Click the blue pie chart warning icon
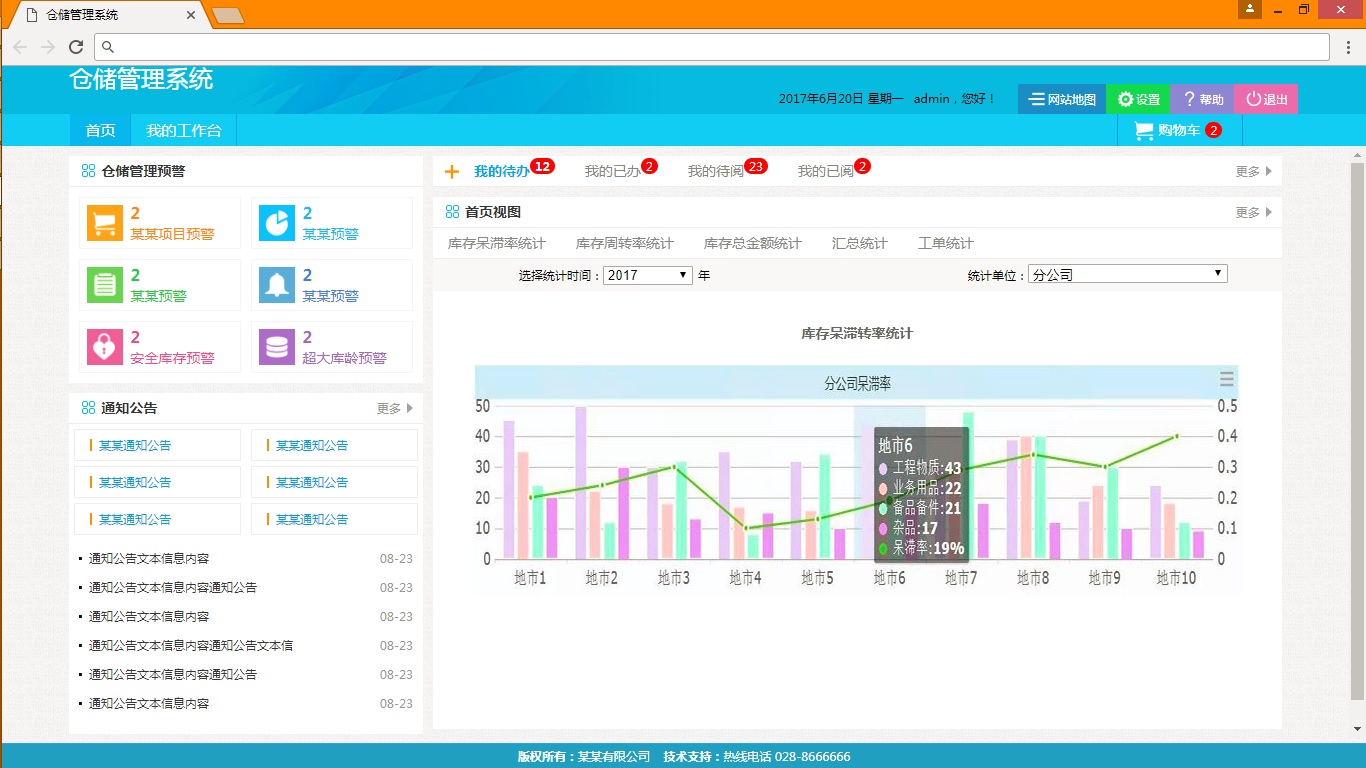 tap(277, 223)
